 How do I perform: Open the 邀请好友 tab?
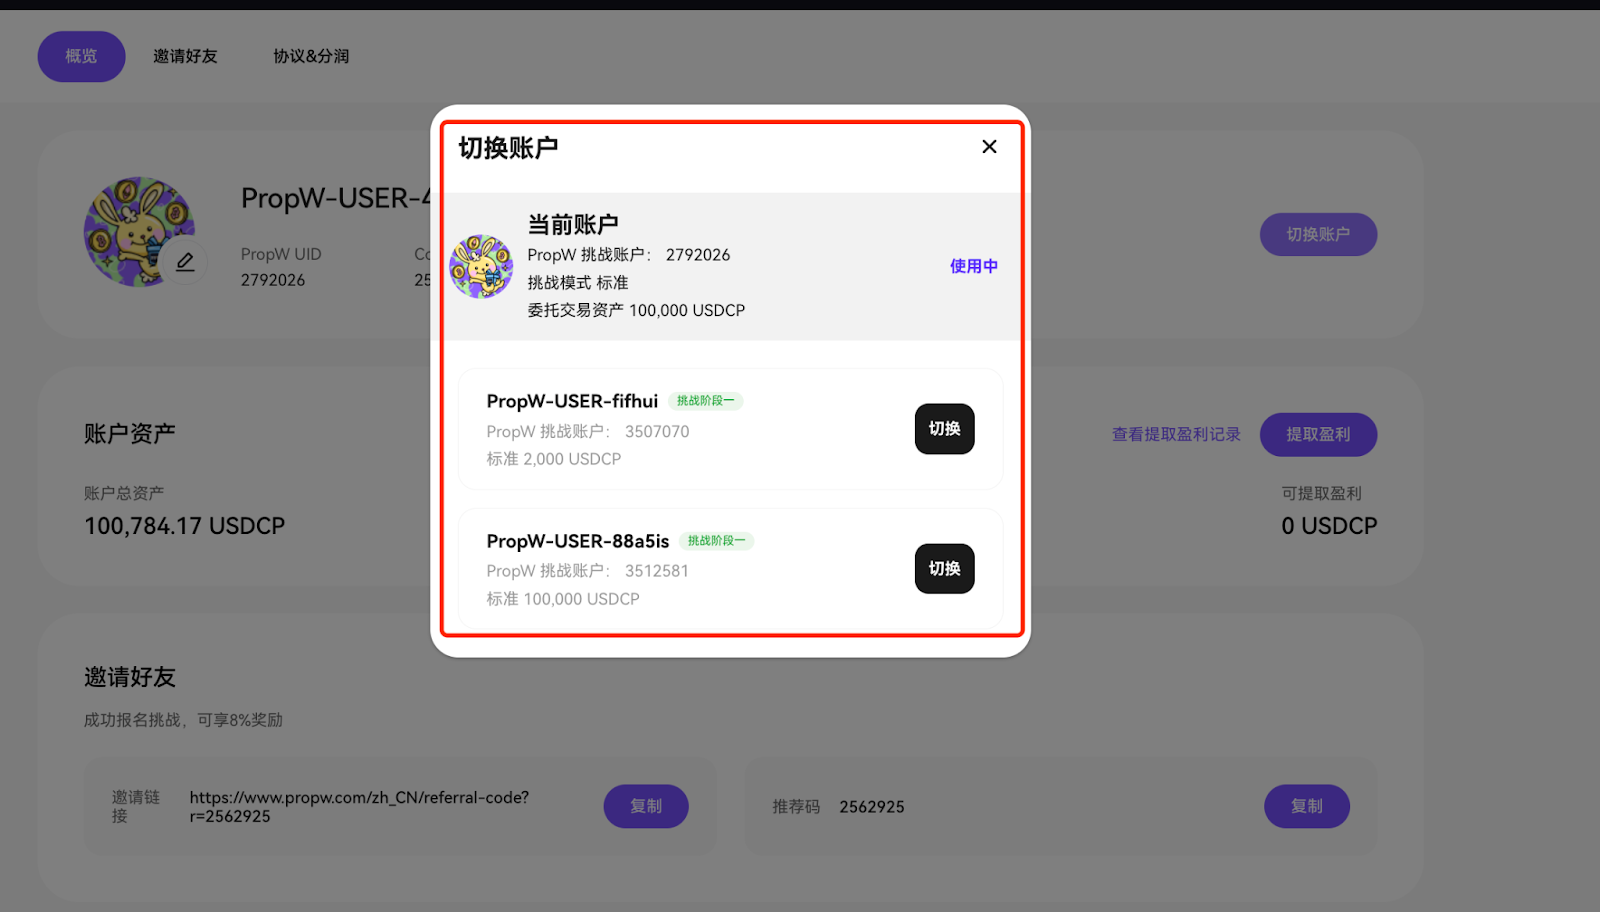[x=185, y=56]
